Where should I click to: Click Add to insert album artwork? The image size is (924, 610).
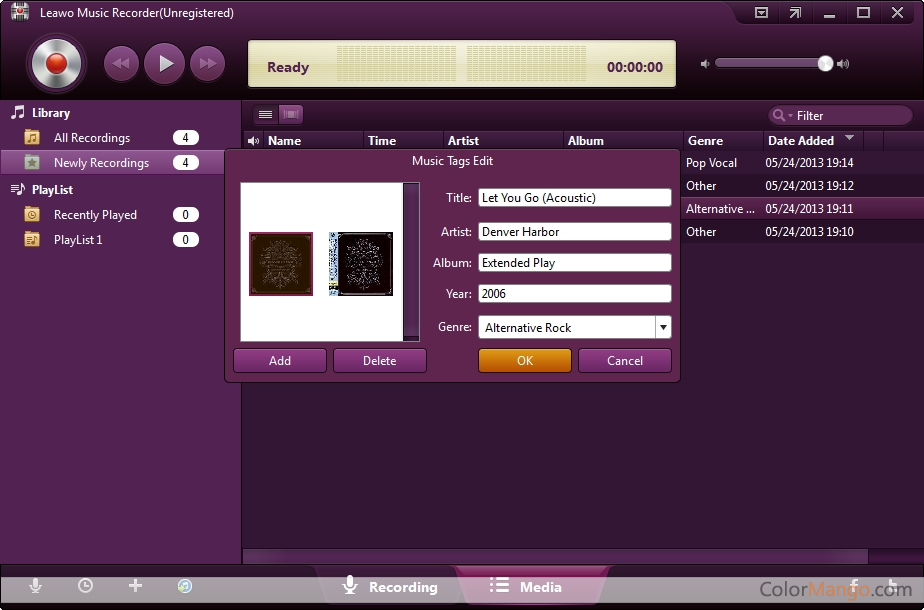point(279,360)
